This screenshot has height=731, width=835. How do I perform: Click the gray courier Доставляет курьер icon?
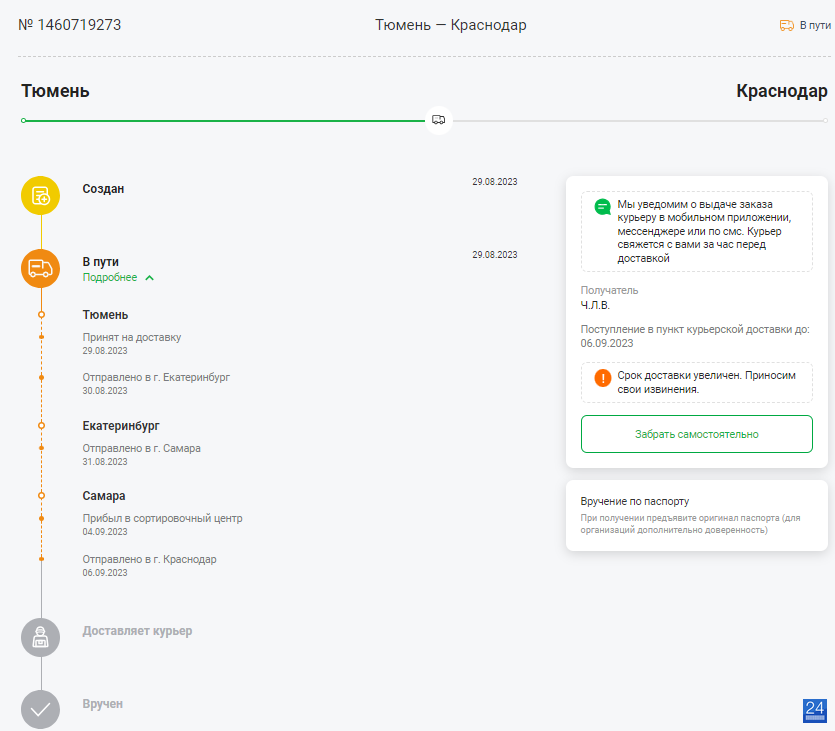pyautogui.click(x=40, y=637)
